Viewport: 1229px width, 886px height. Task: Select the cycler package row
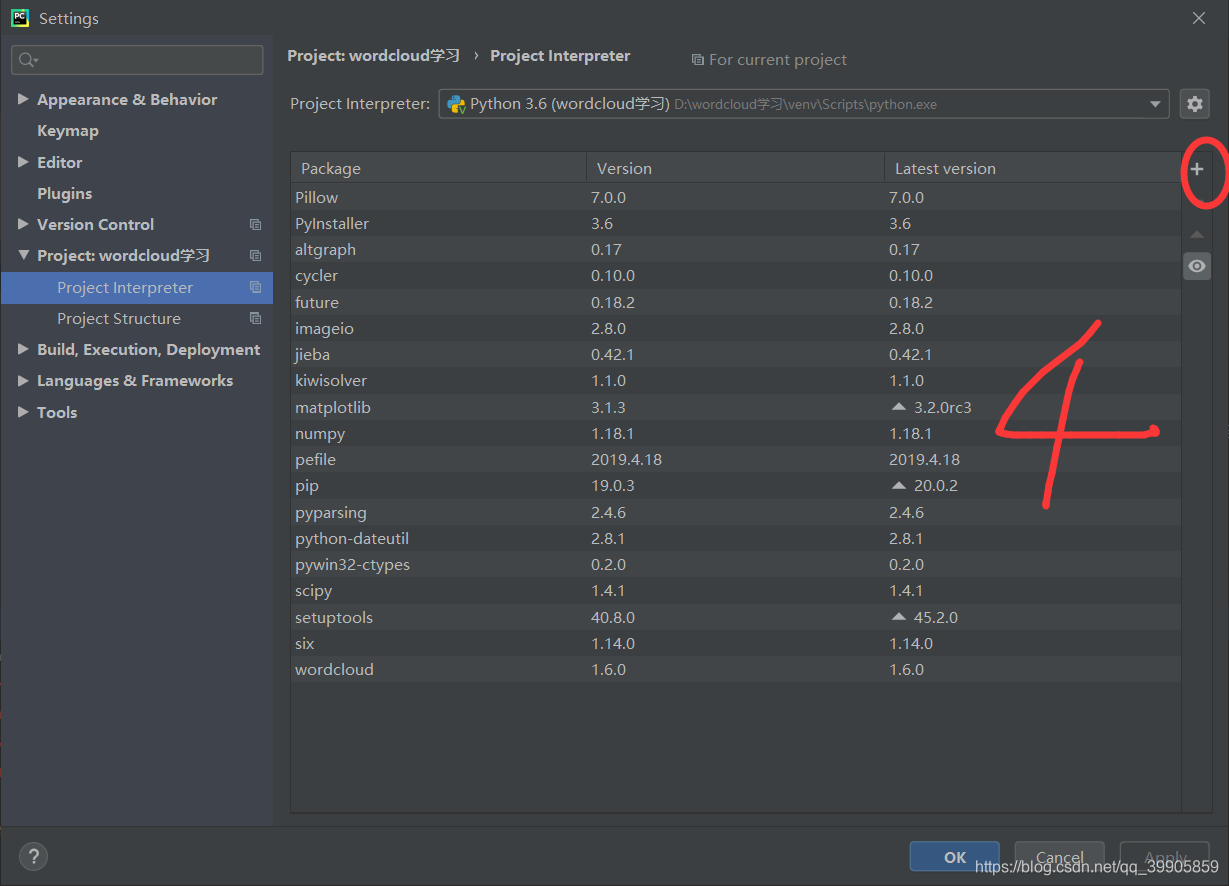(x=735, y=275)
